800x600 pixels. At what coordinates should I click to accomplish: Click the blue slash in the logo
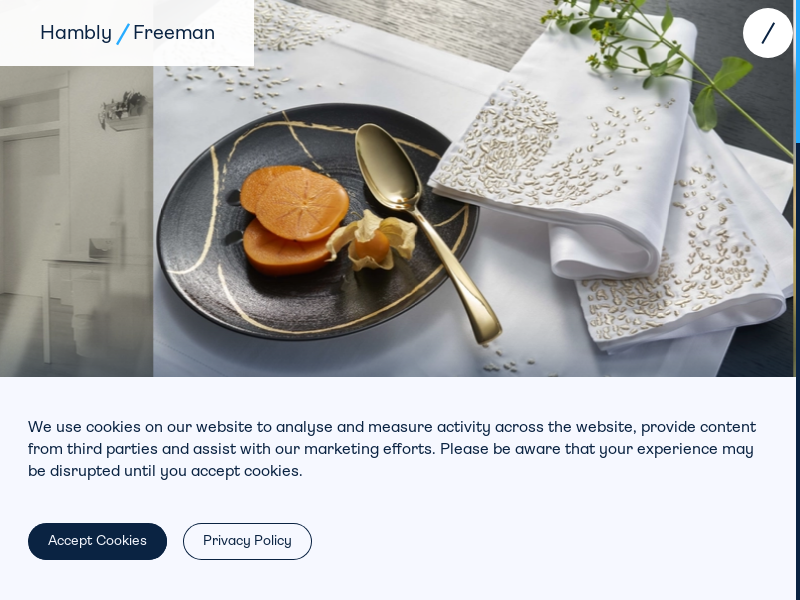click(123, 33)
